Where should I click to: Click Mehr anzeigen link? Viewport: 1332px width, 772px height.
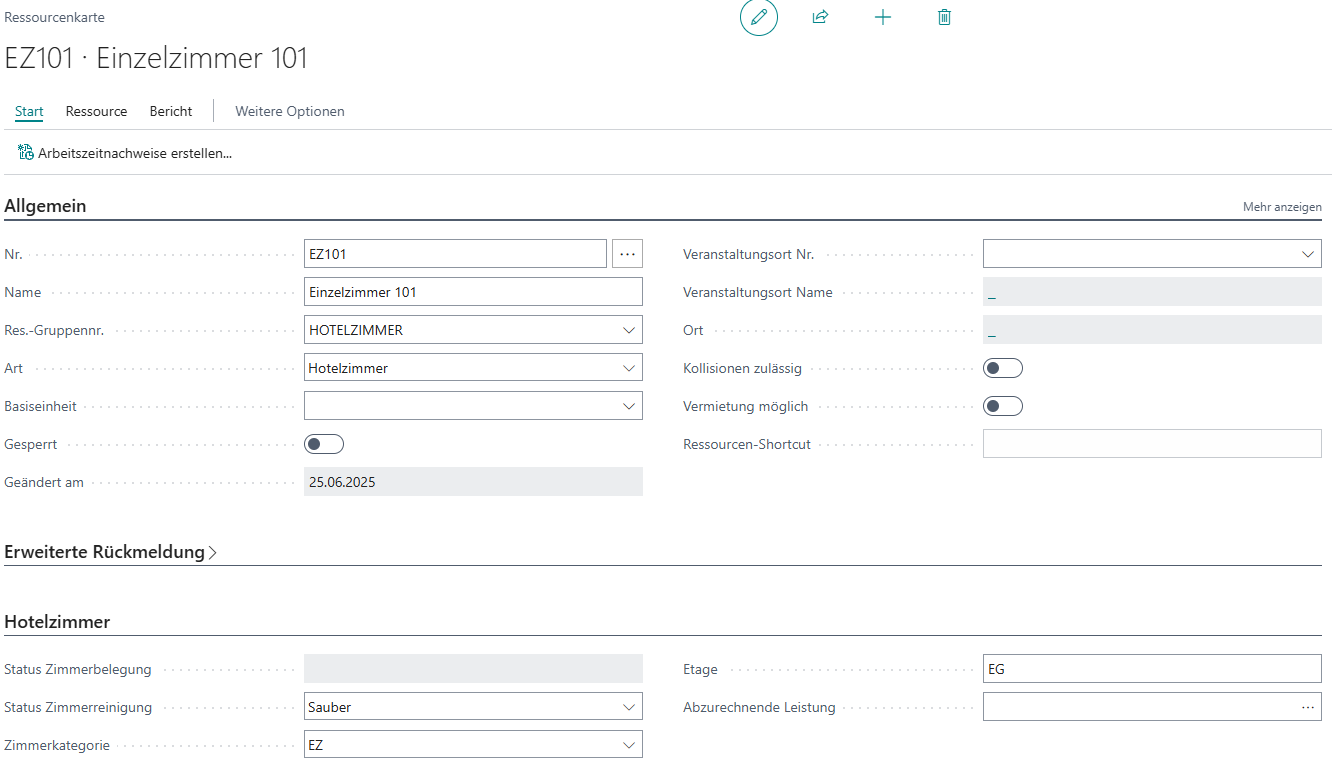(1281, 207)
